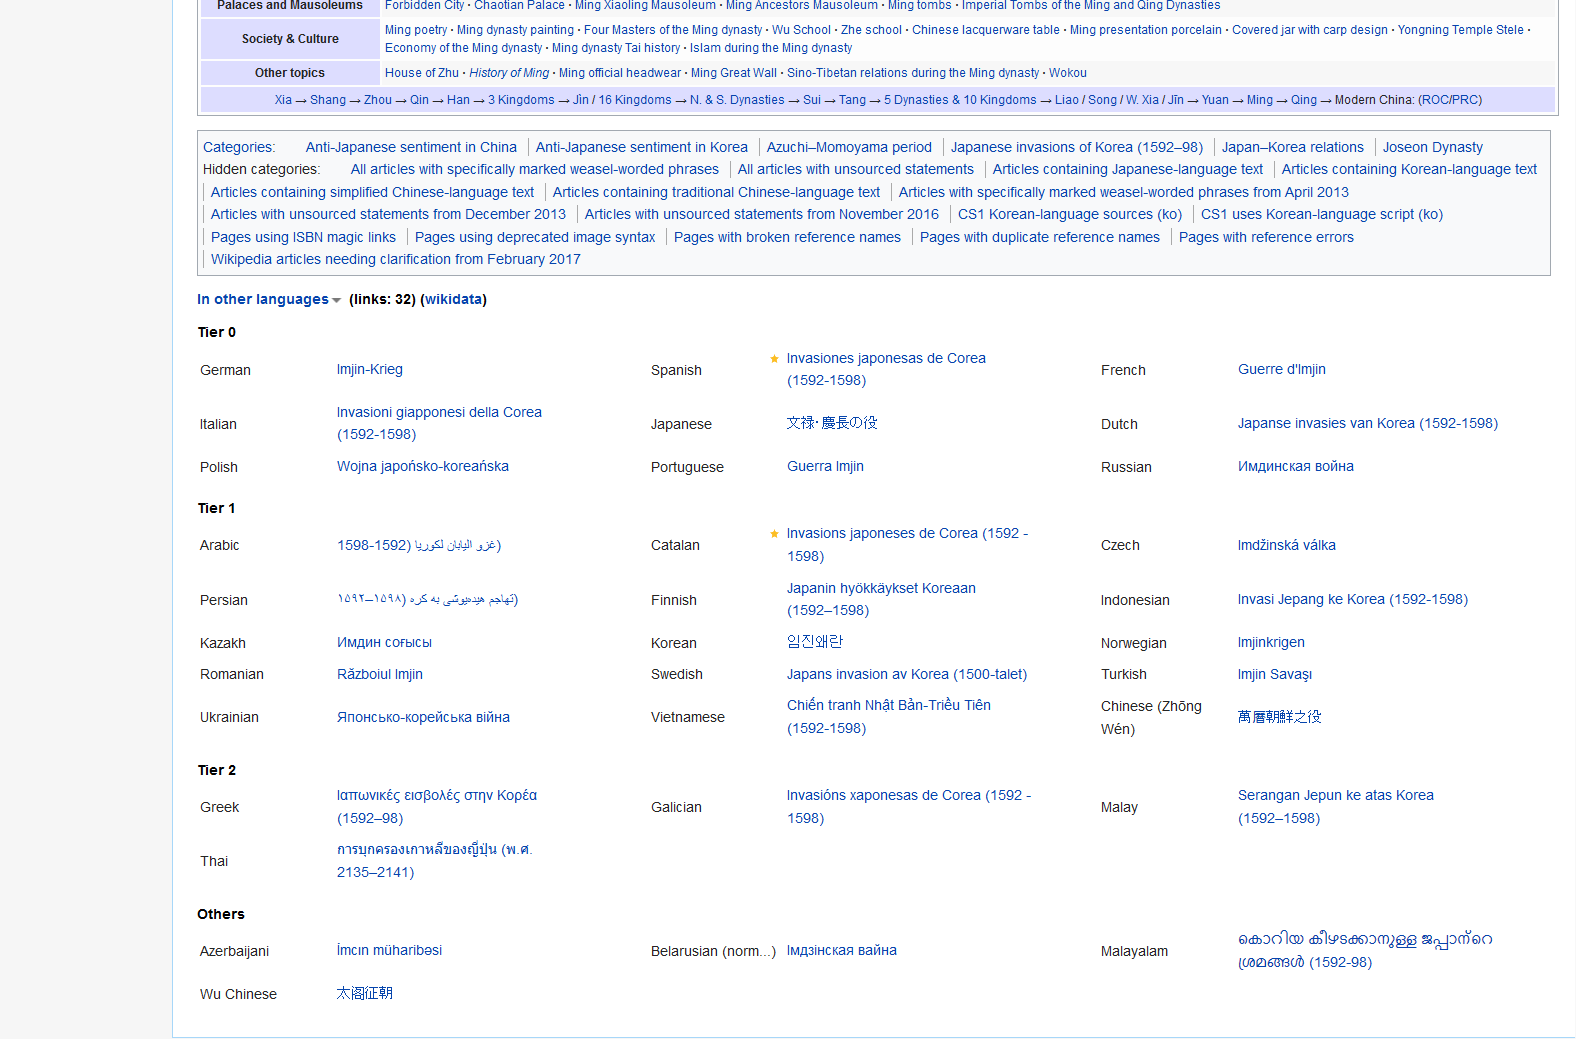Open Invasiones japonesas de Corea link
Viewport: 1576px width, 1039px height.
[x=886, y=369]
